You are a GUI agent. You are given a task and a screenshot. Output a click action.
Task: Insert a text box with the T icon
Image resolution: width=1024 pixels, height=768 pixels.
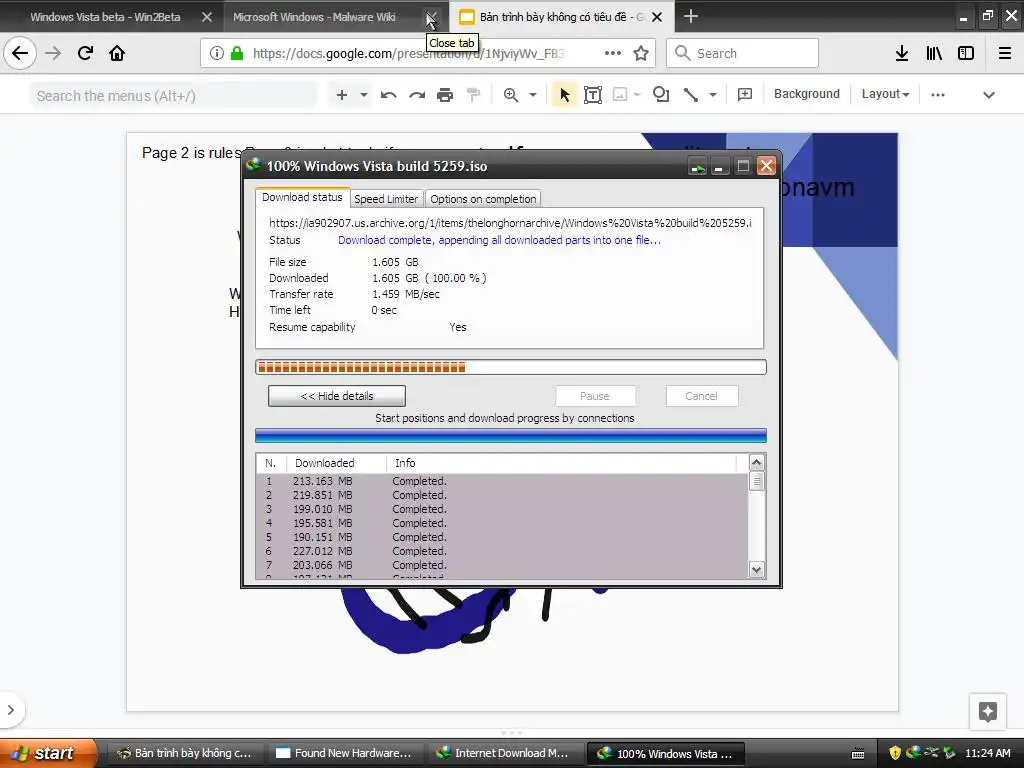(593, 95)
